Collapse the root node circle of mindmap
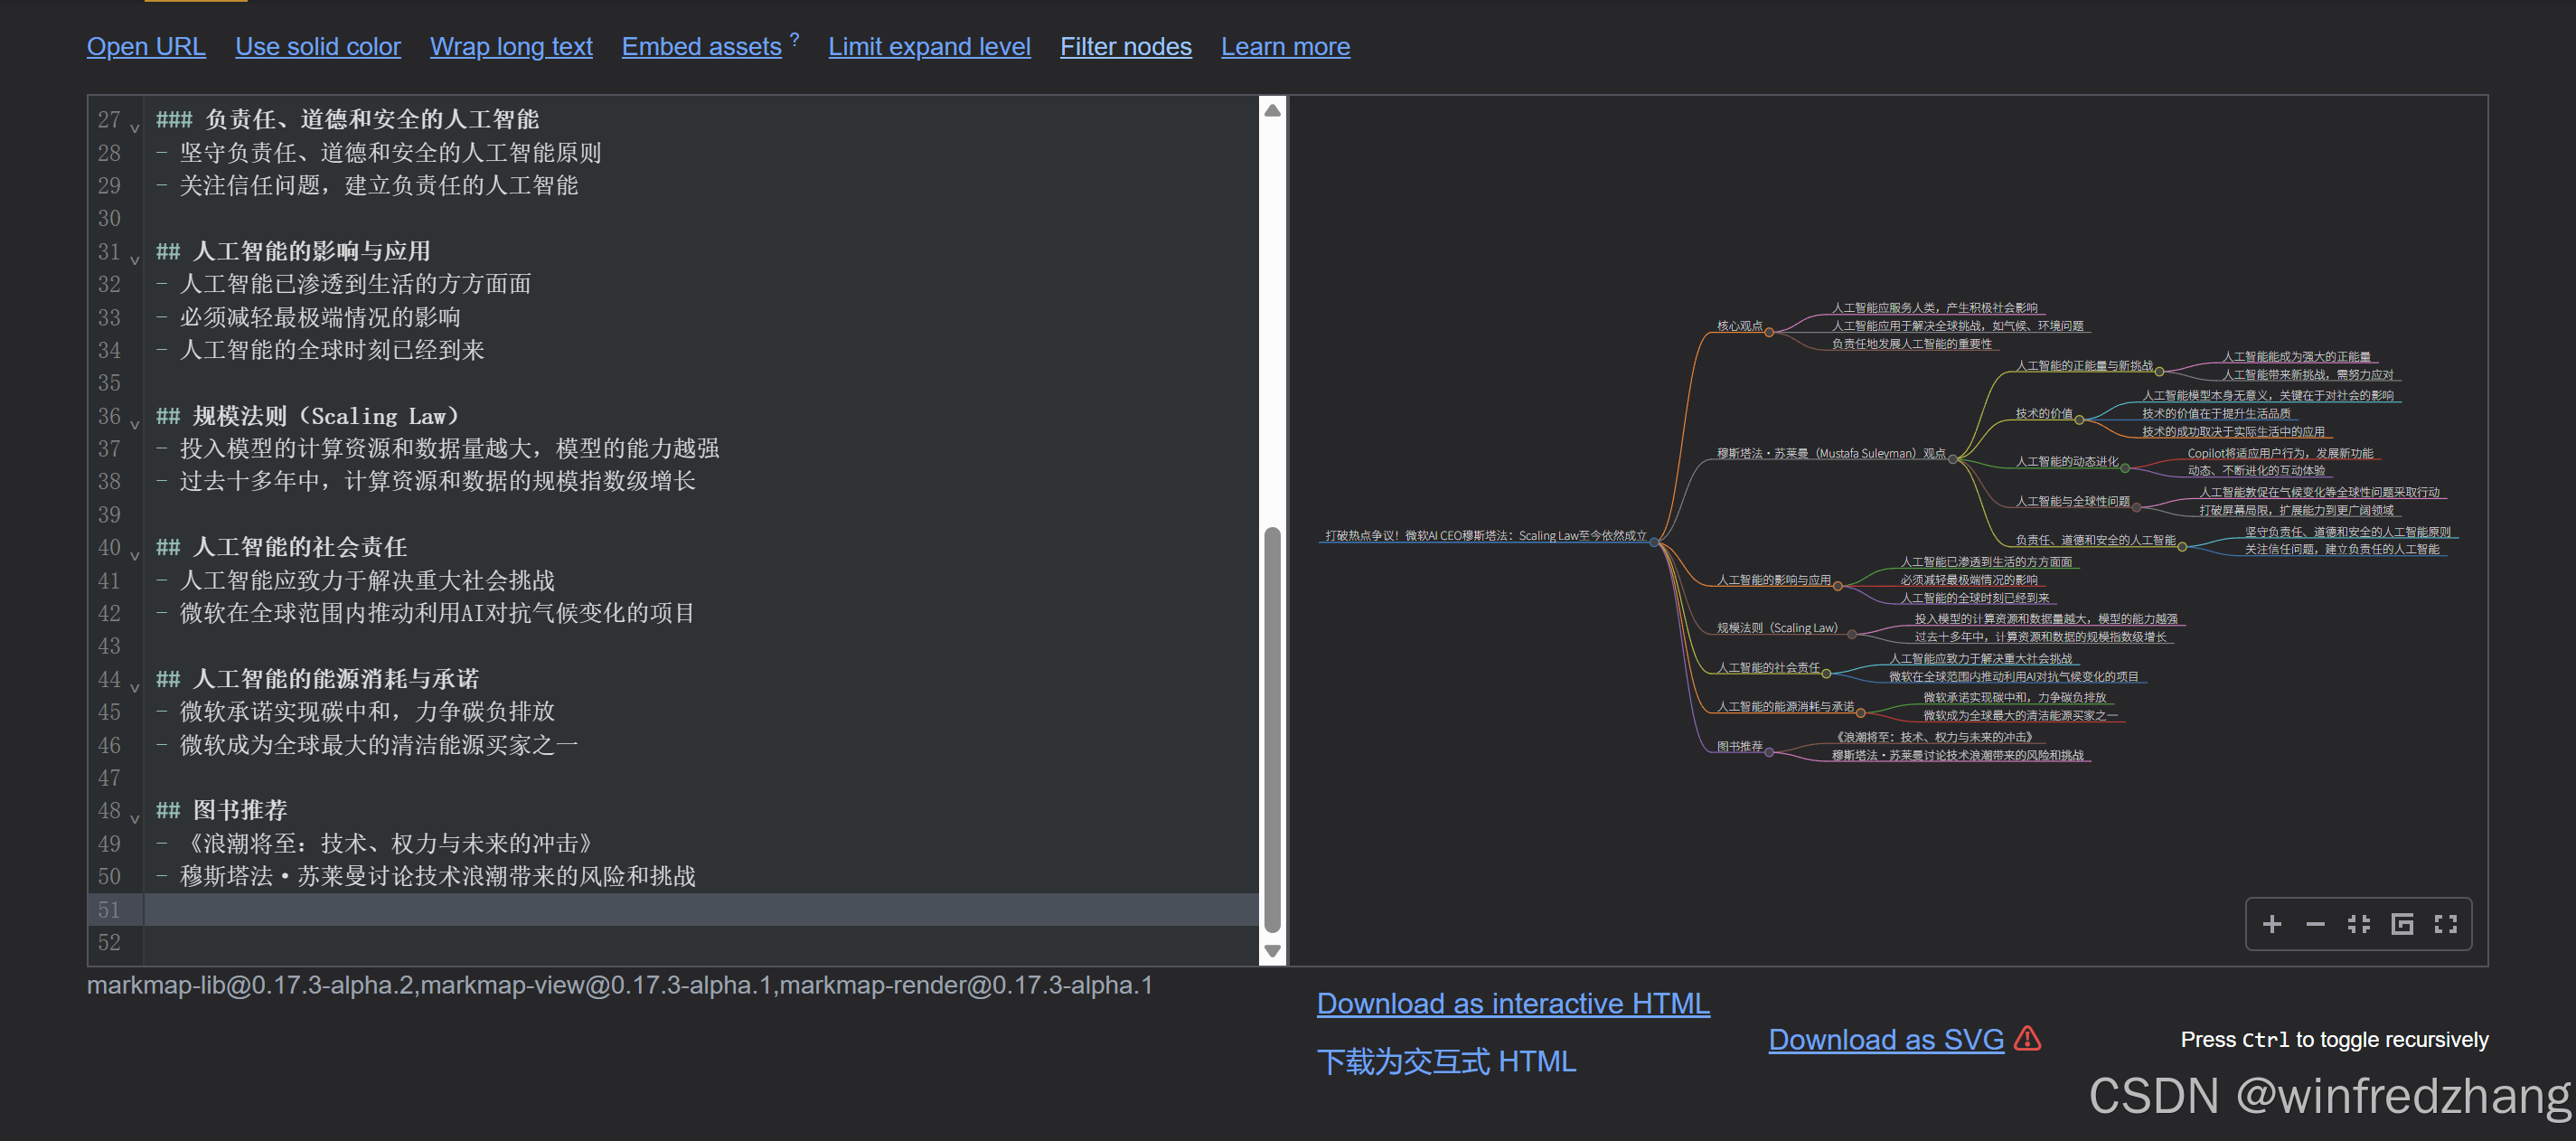This screenshot has width=2576, height=1141. pos(1654,542)
